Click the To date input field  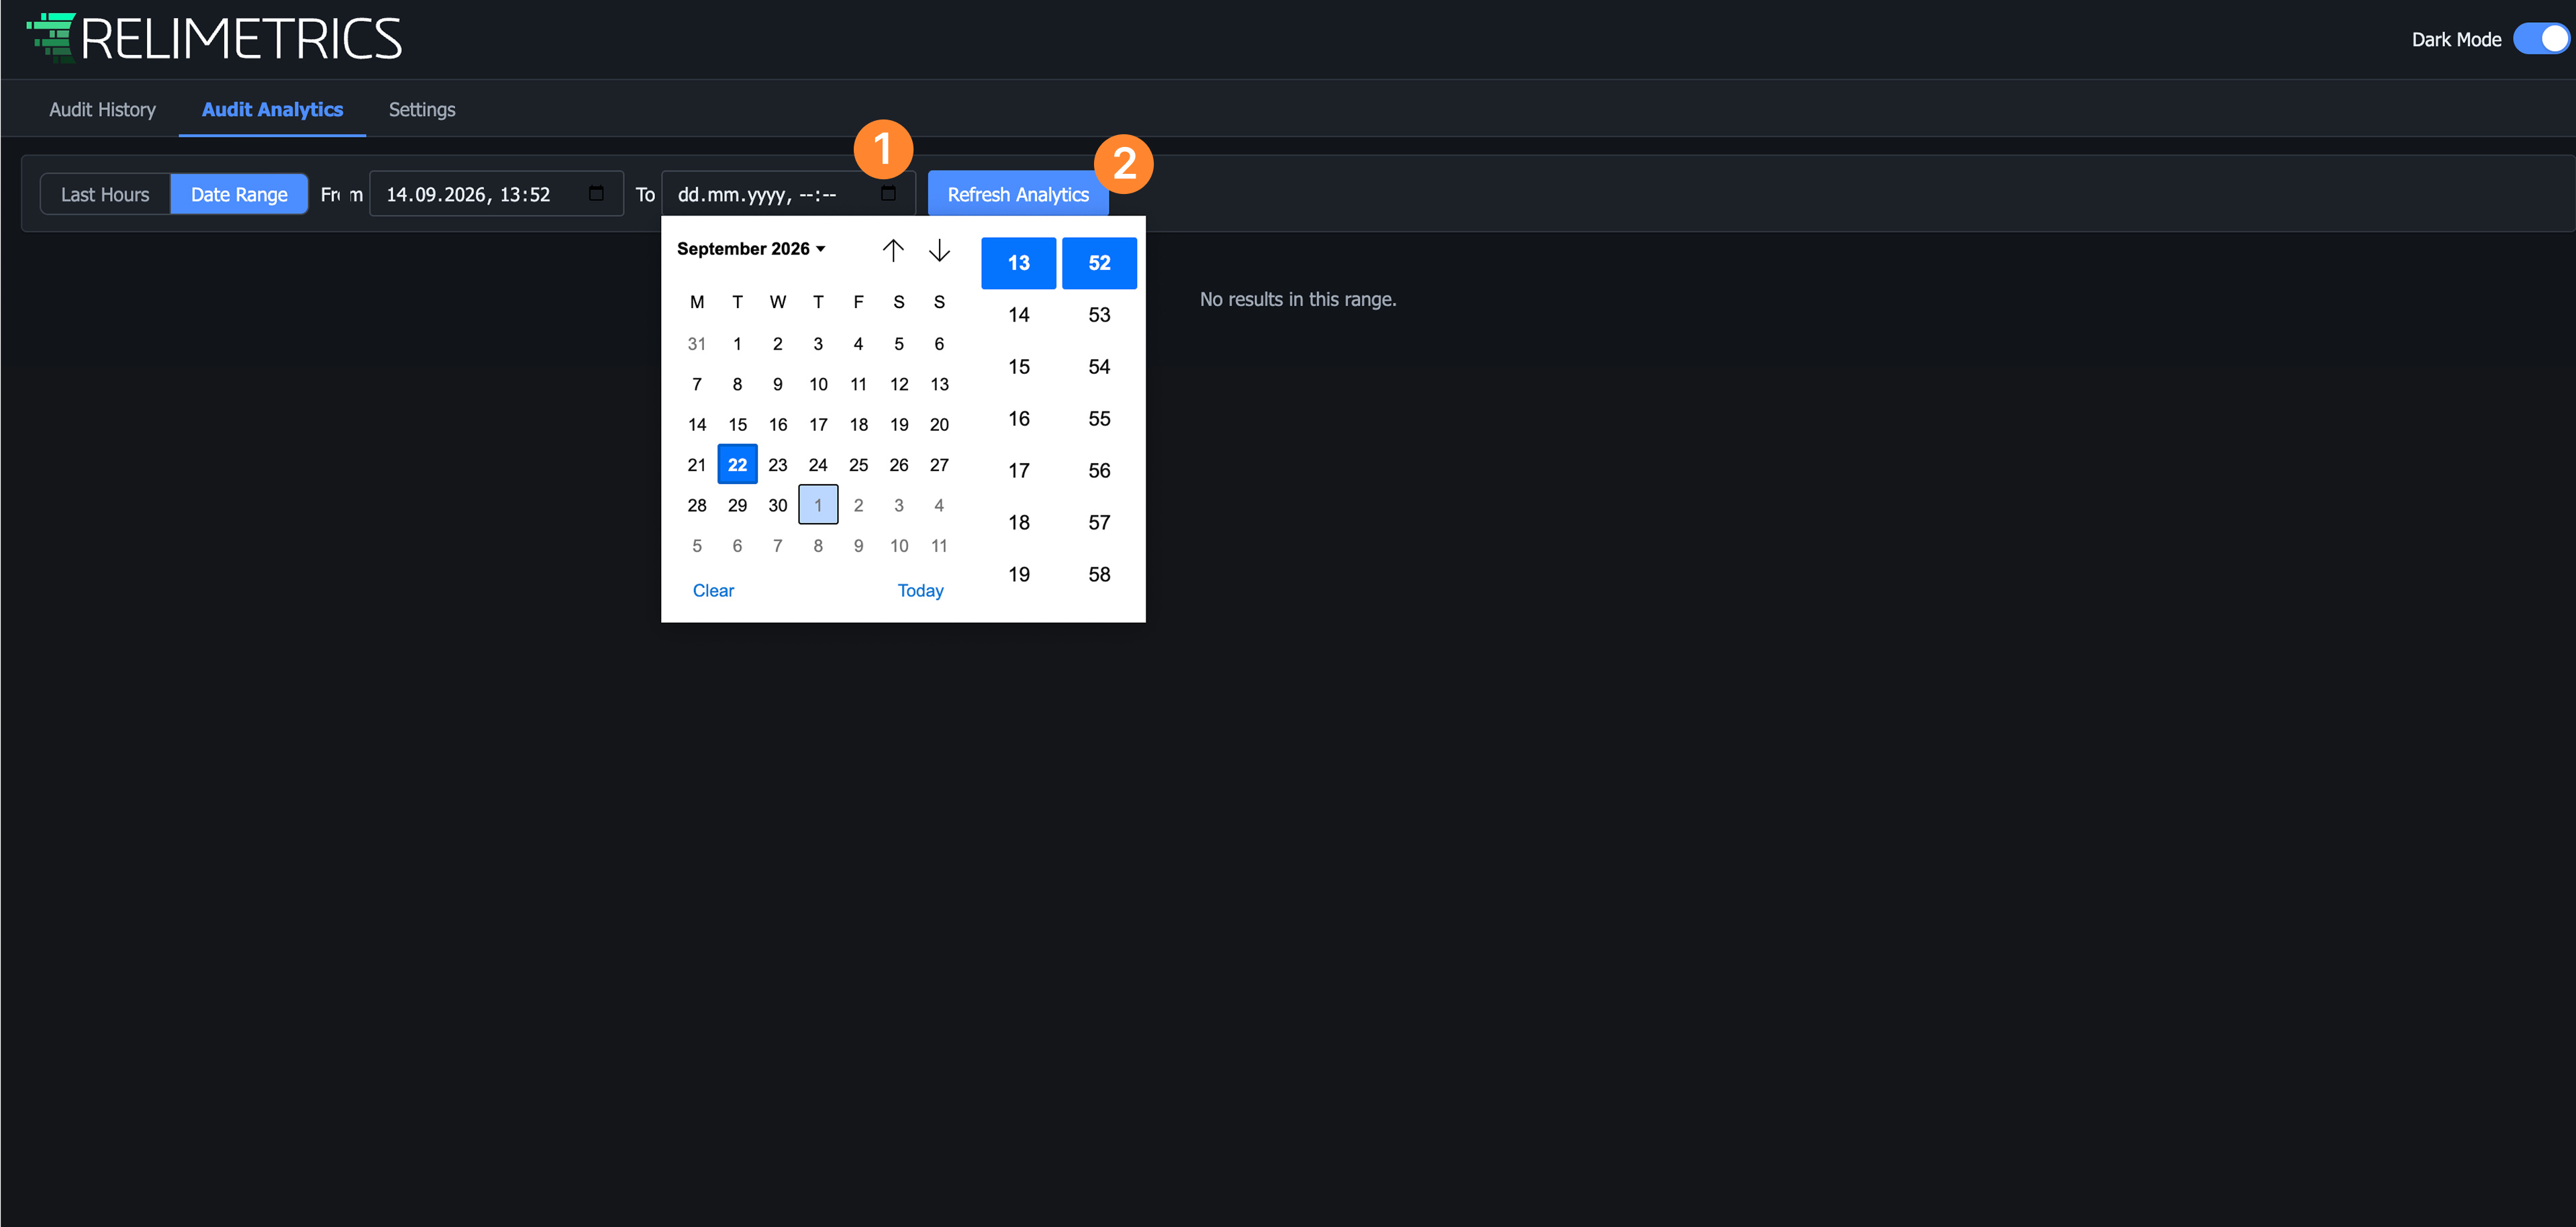tap(788, 194)
